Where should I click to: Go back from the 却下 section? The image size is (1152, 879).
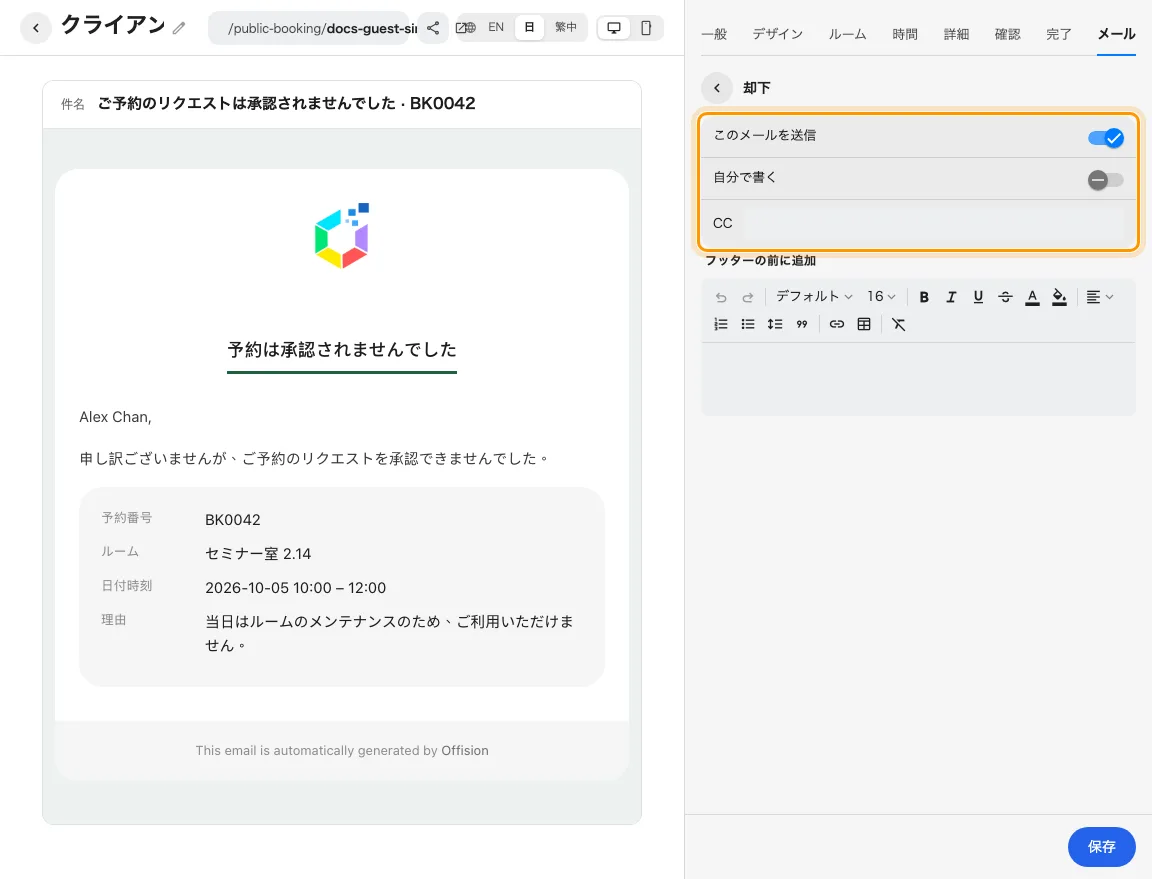coord(717,87)
